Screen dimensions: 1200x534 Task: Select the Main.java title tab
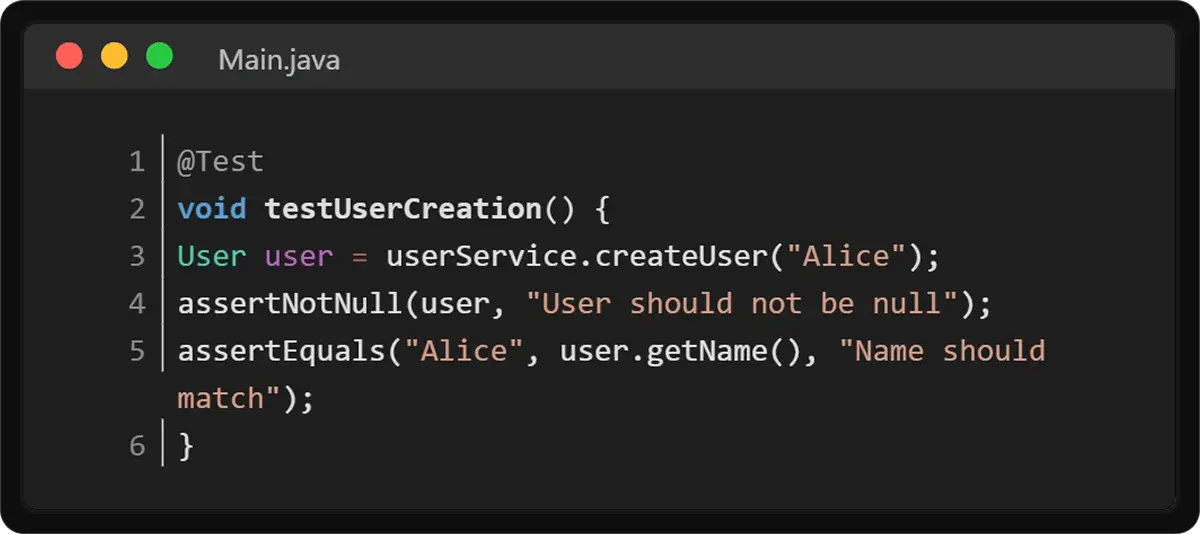[279, 60]
